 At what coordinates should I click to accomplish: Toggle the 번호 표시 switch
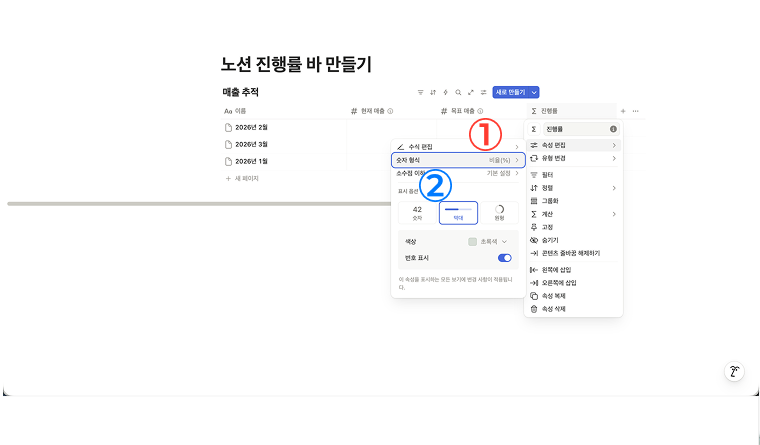pyautogui.click(x=505, y=258)
